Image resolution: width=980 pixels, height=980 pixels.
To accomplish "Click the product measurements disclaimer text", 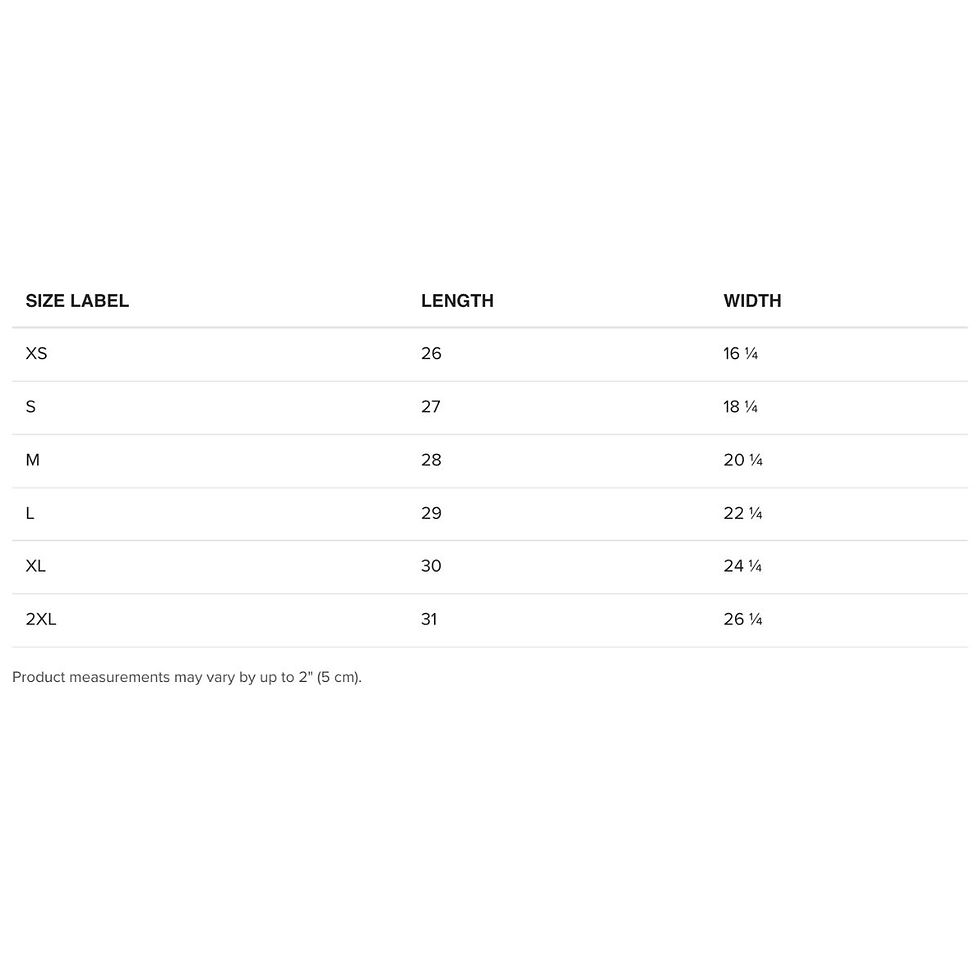I will 187,678.
